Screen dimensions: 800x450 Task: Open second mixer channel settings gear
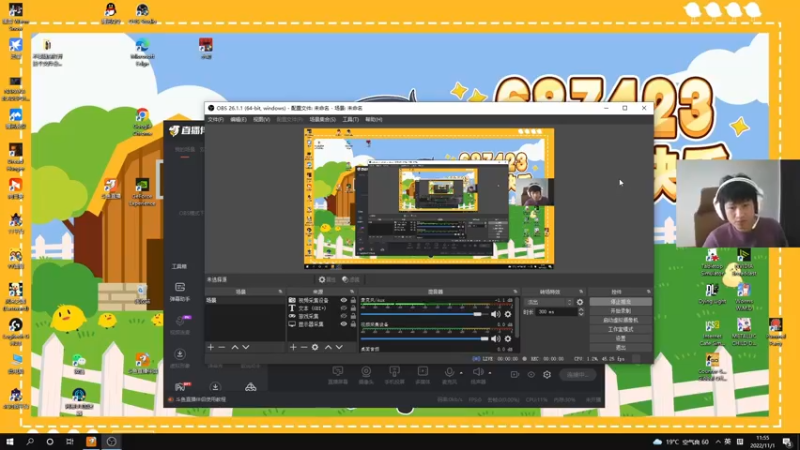tap(508, 339)
